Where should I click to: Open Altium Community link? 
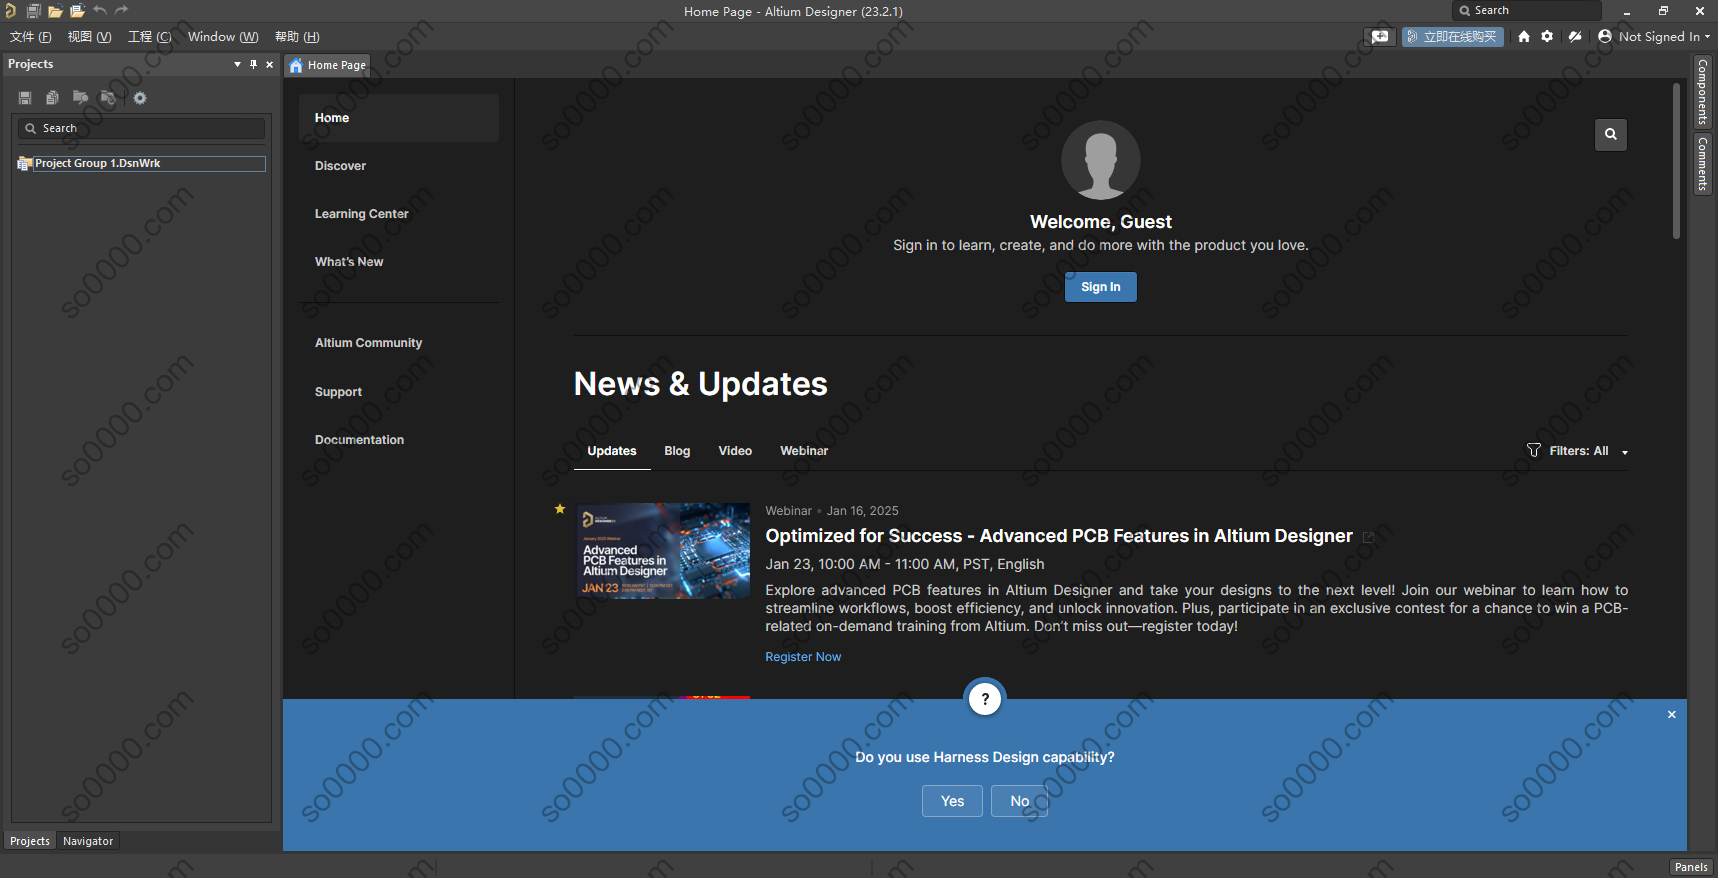(368, 343)
